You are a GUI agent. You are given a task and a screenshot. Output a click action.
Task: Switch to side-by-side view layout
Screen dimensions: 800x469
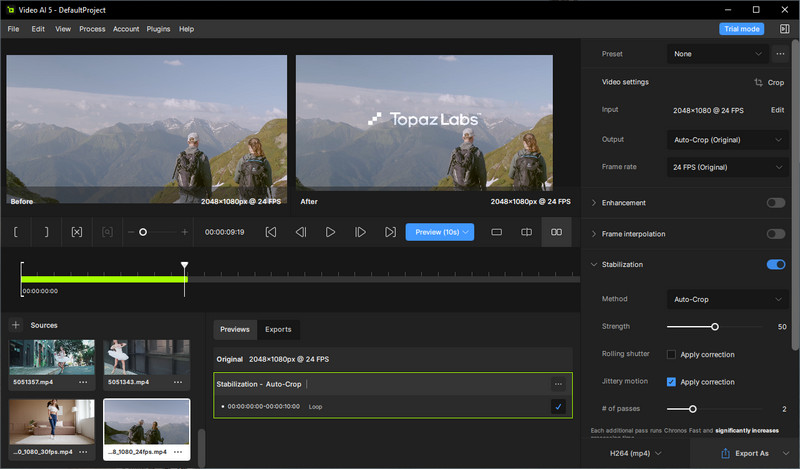pyautogui.click(x=557, y=232)
